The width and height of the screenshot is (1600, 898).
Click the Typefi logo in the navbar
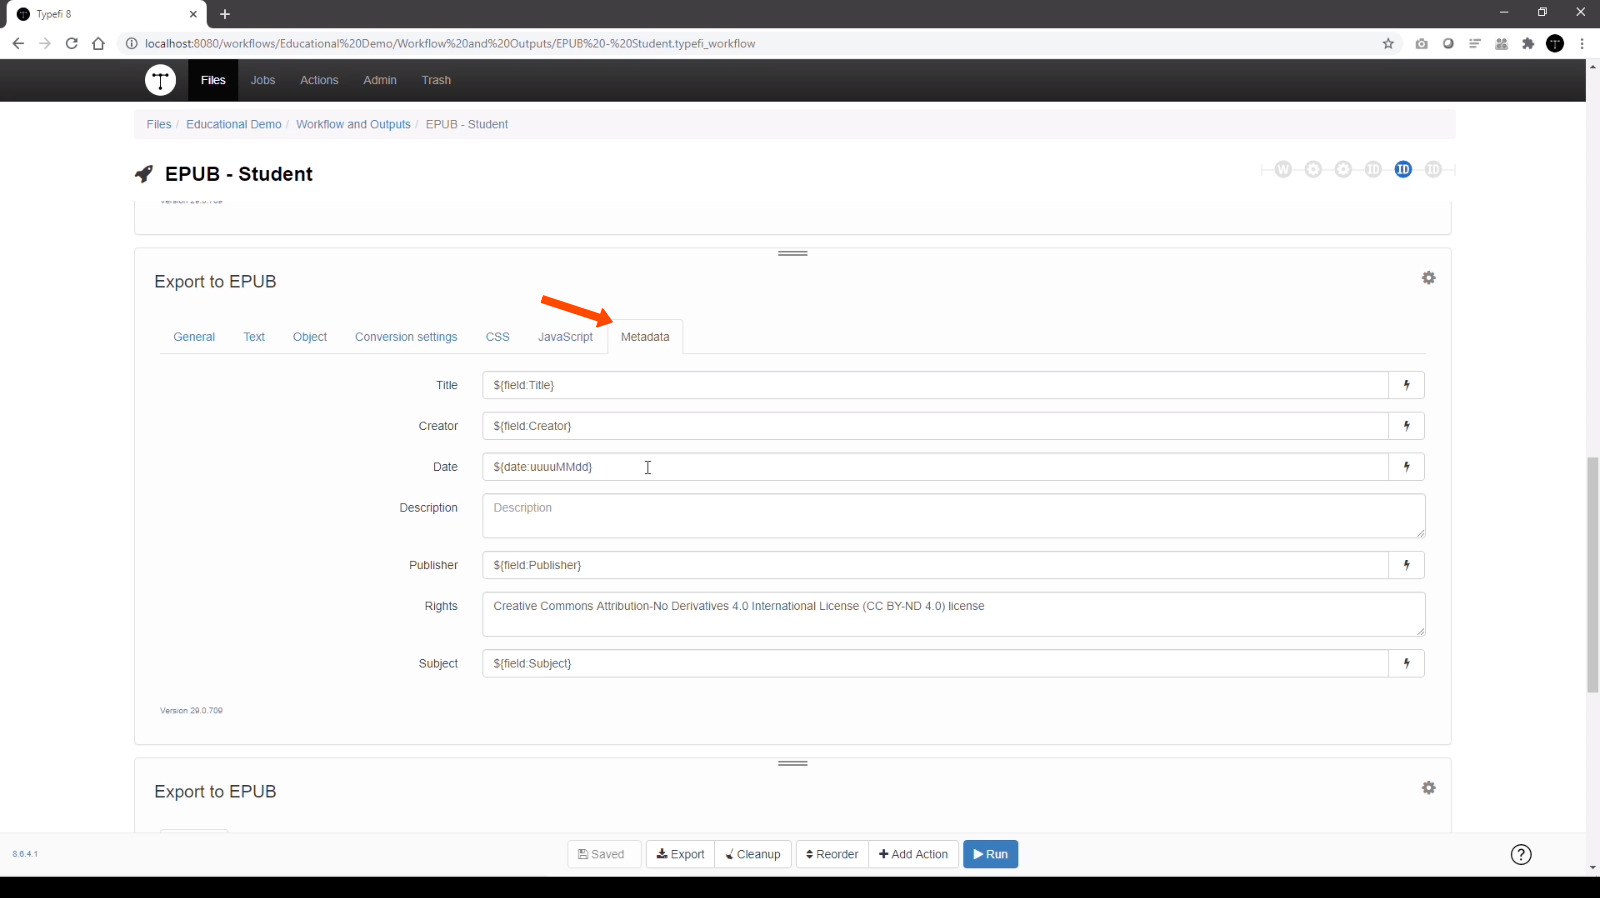click(x=160, y=80)
